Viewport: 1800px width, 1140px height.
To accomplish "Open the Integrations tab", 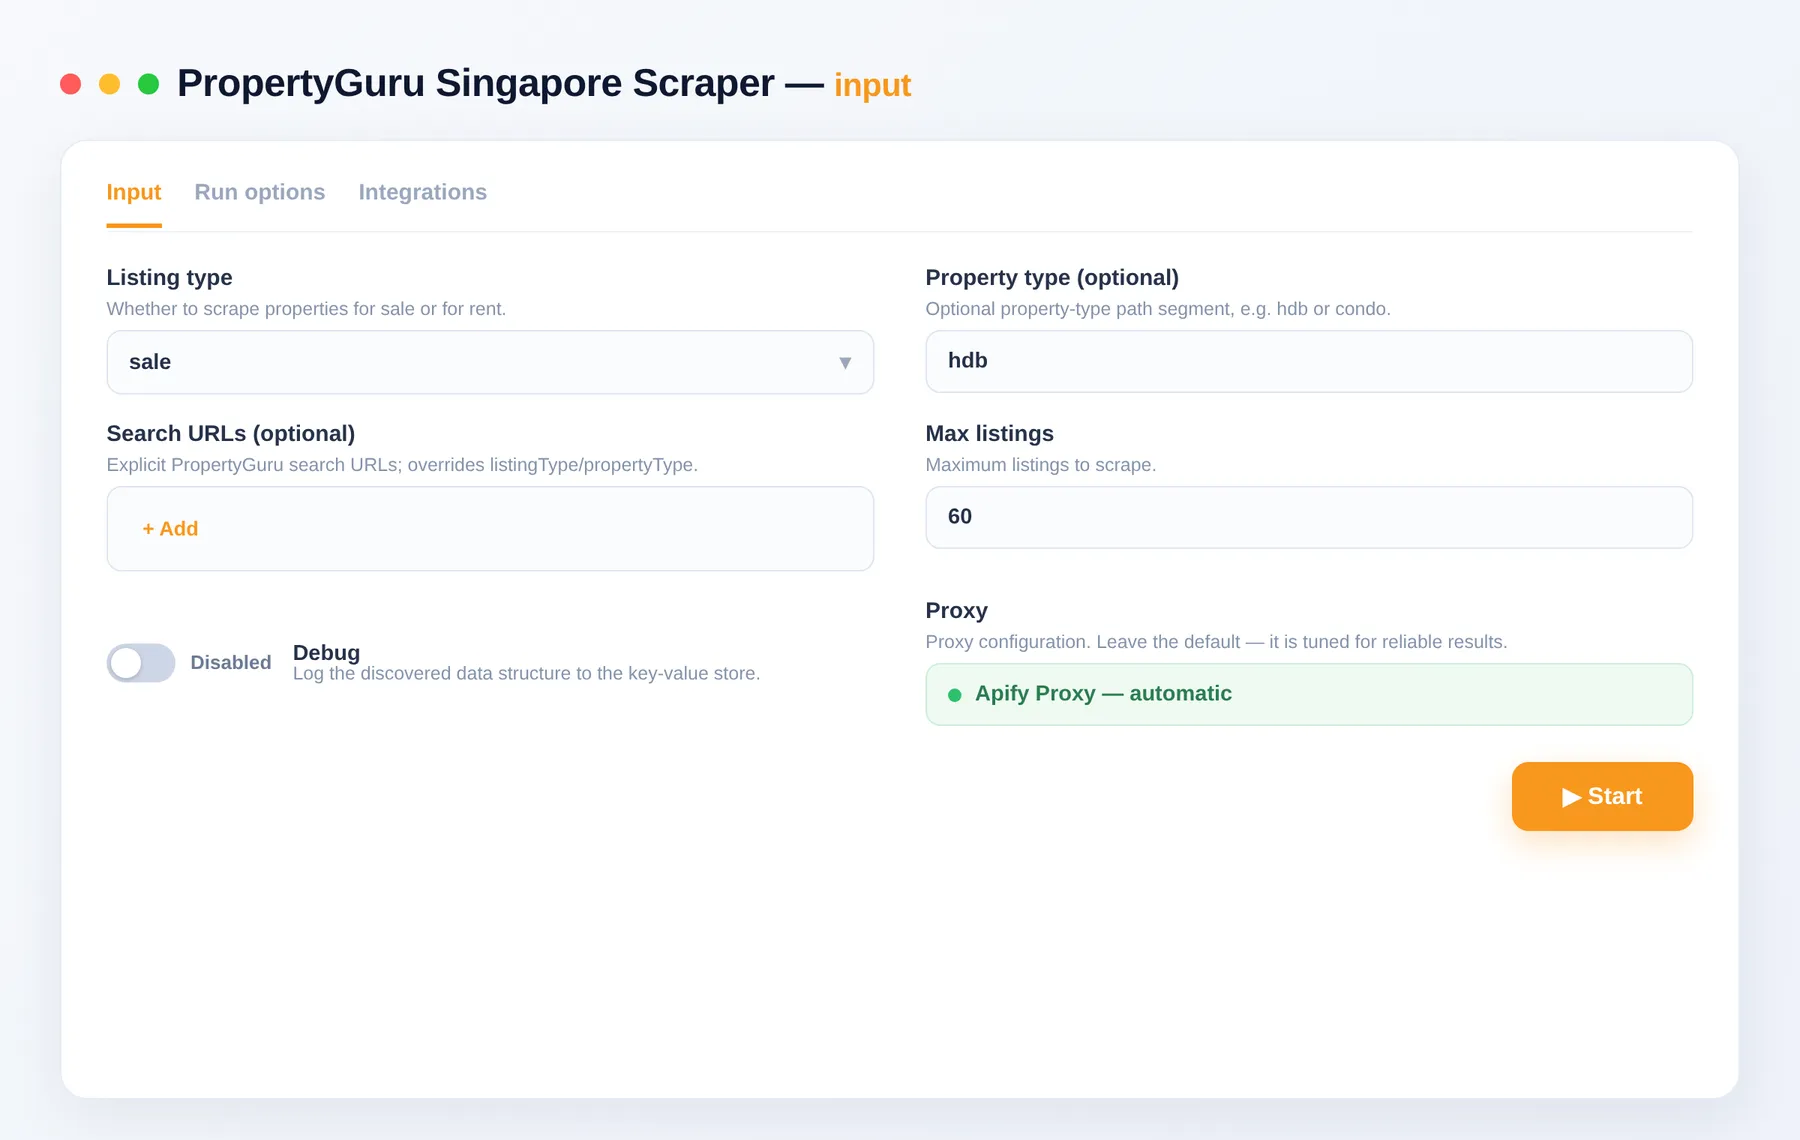I will click(x=423, y=192).
